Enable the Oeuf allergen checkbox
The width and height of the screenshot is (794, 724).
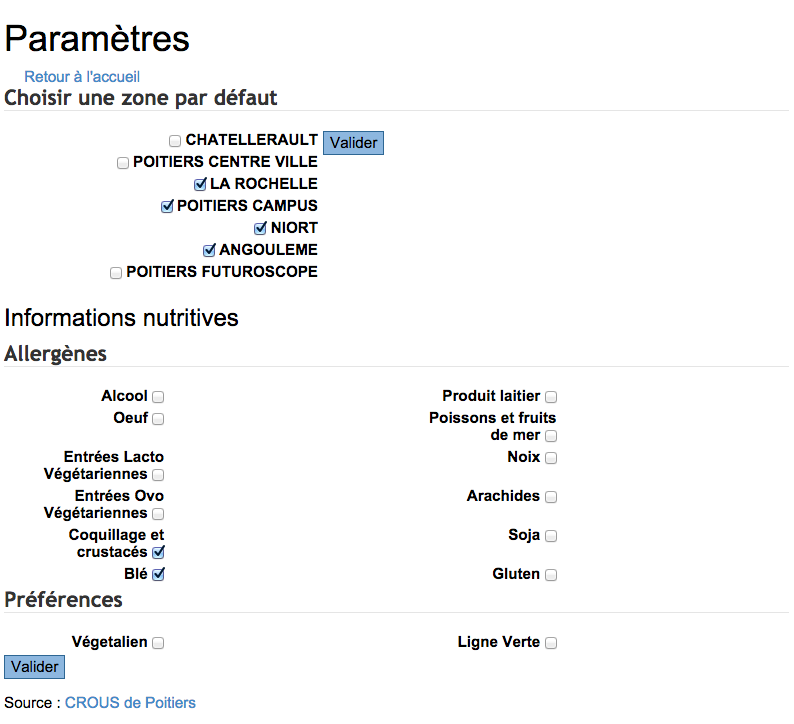(158, 419)
